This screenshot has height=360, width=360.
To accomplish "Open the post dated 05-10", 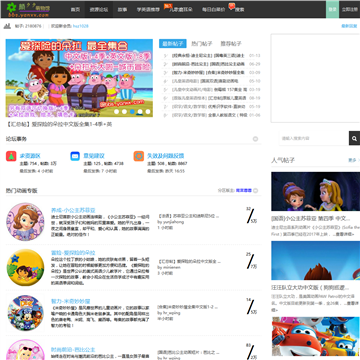I will (x=205, y=81).
